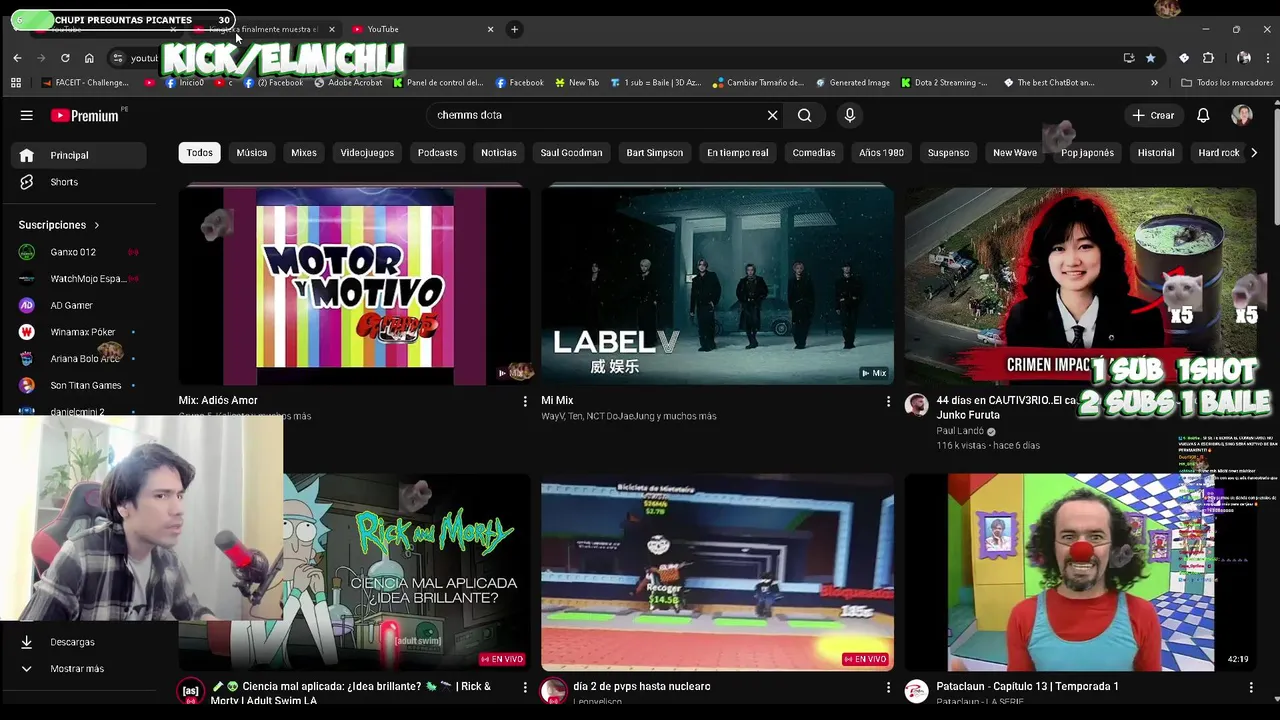This screenshot has width=1280, height=720.
Task: Open the FACEIT - Challenge bookmark
Action: tap(84, 83)
